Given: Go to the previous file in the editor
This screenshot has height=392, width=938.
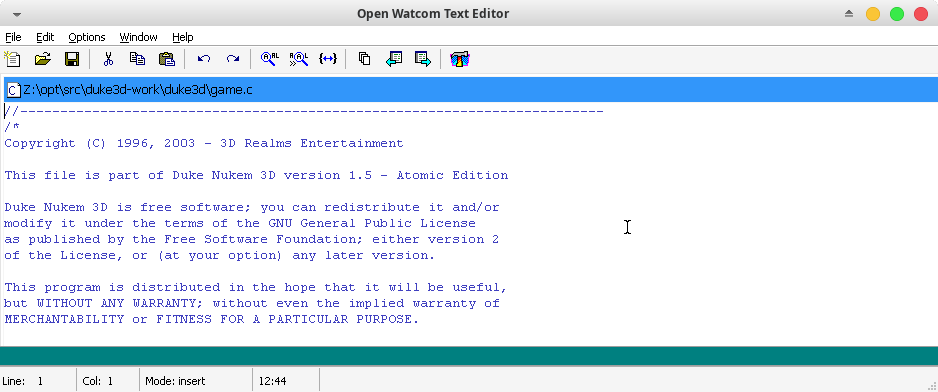Looking at the screenshot, I should (x=394, y=59).
